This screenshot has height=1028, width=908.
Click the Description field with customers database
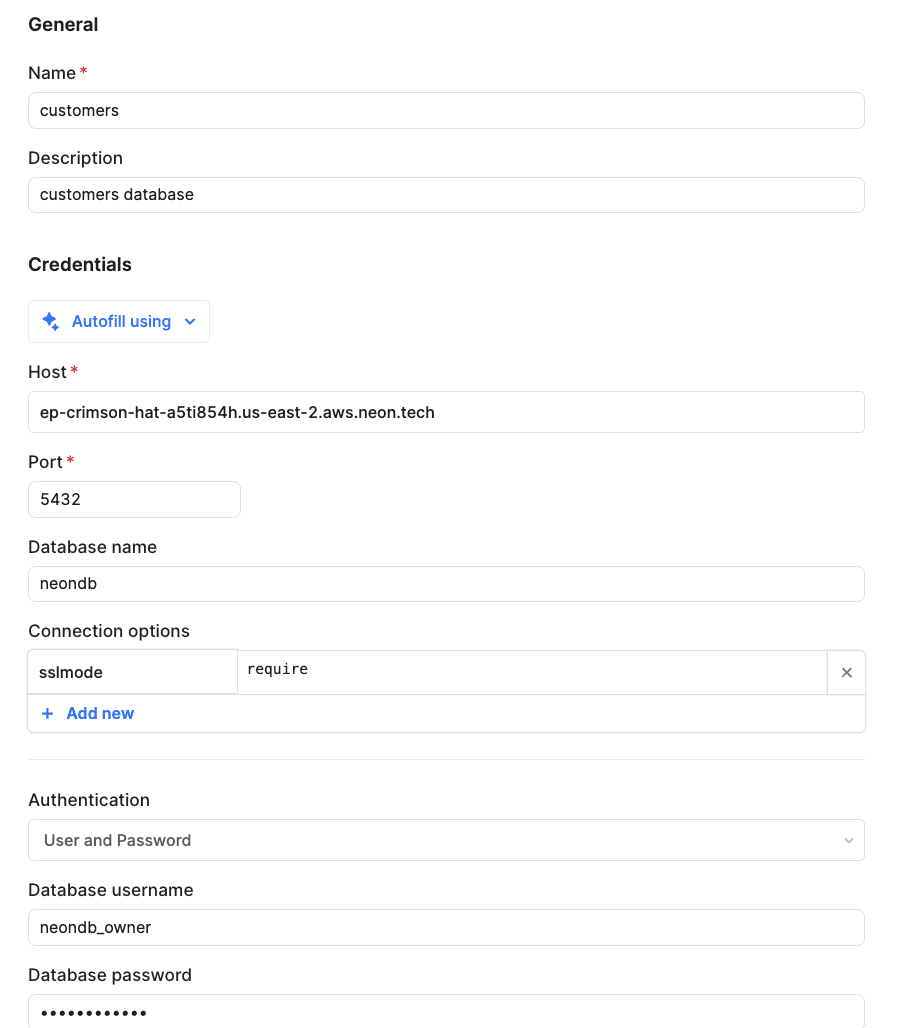click(446, 194)
